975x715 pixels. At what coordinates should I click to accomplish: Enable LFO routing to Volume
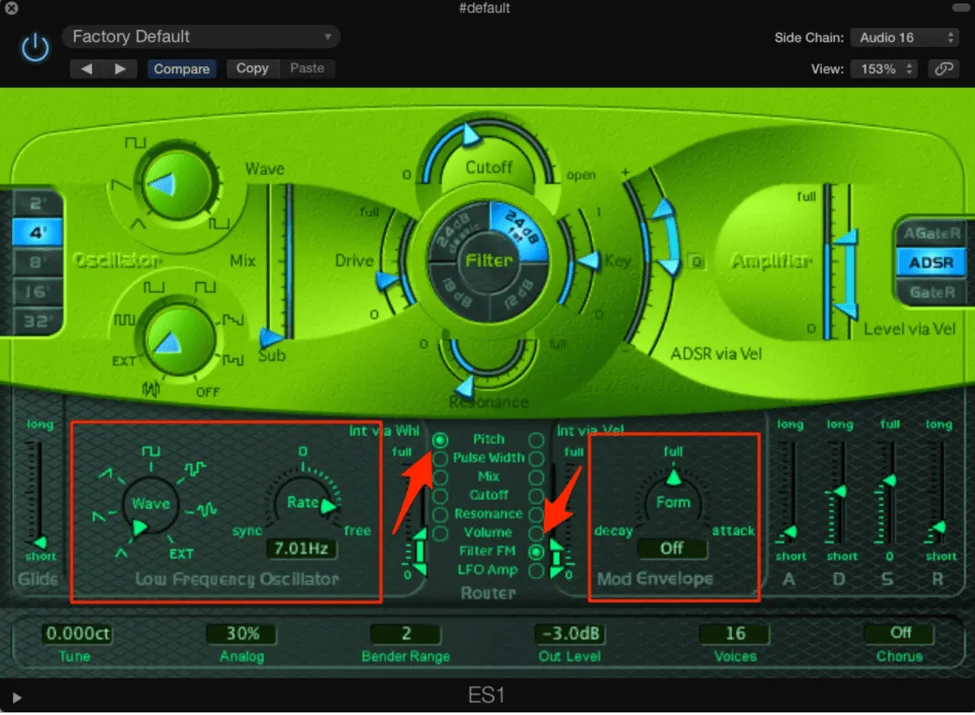point(440,533)
